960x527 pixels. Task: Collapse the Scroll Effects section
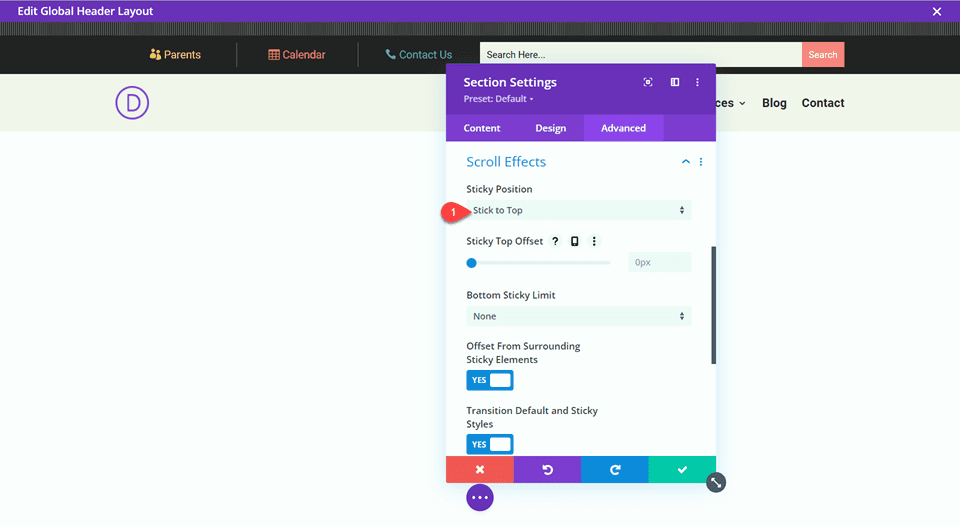[x=686, y=162]
